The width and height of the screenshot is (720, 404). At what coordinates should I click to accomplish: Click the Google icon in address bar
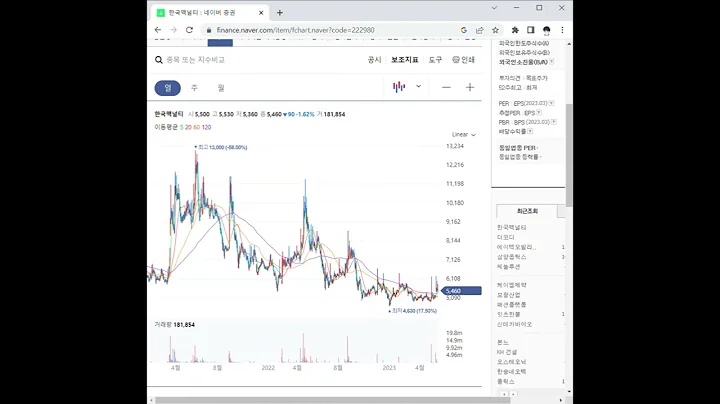pos(464,30)
